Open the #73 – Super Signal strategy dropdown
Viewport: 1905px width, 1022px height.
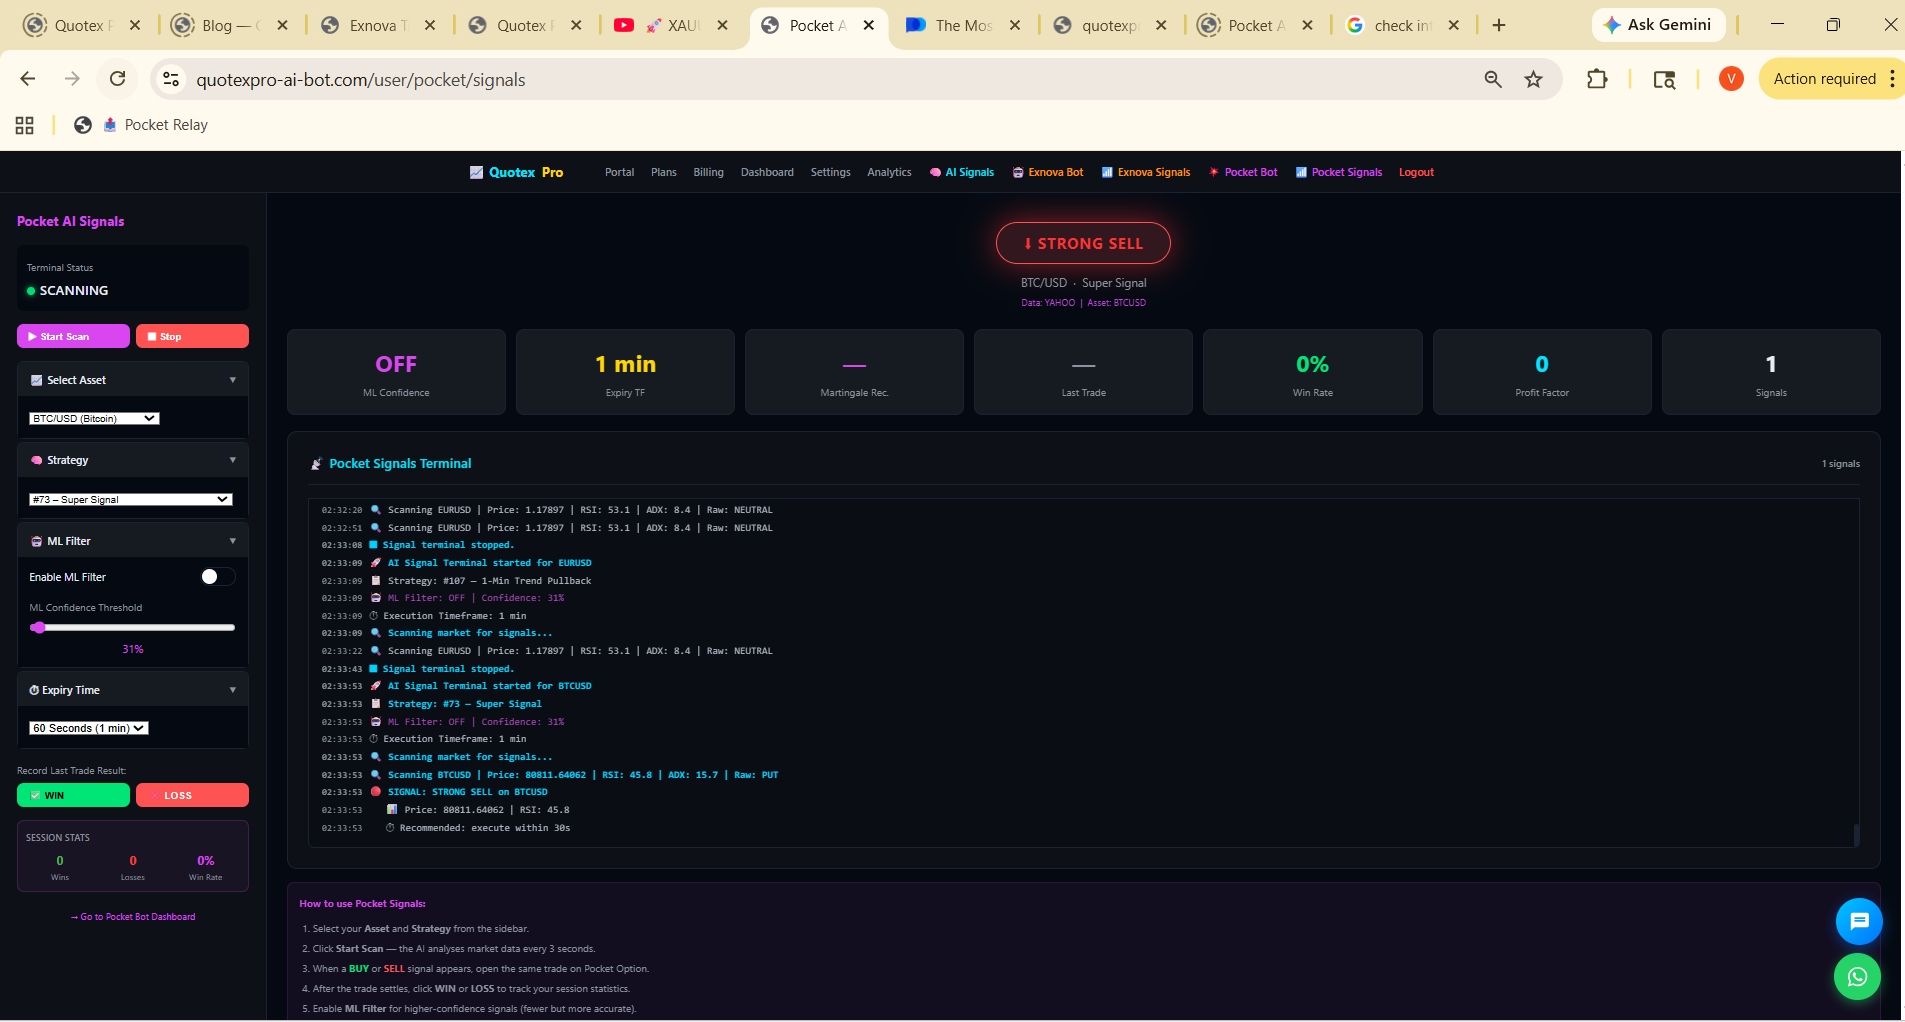coord(131,499)
